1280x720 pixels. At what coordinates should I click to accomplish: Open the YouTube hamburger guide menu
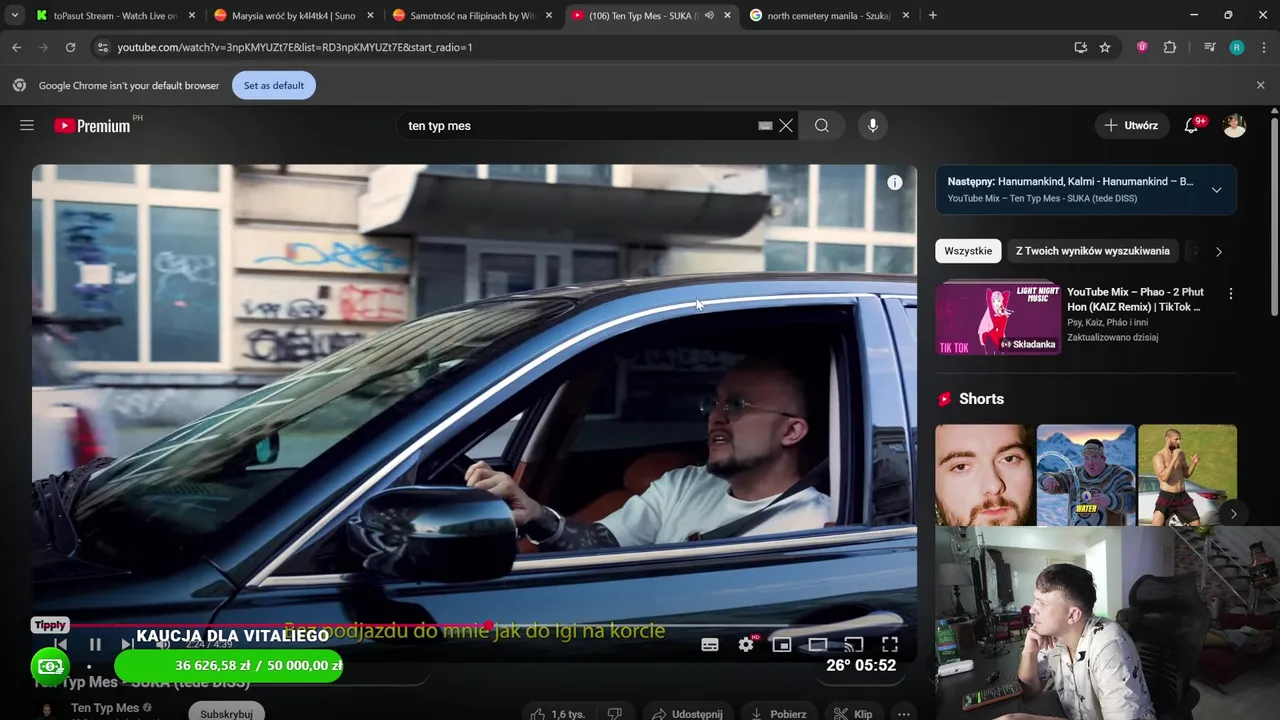tap(27, 125)
